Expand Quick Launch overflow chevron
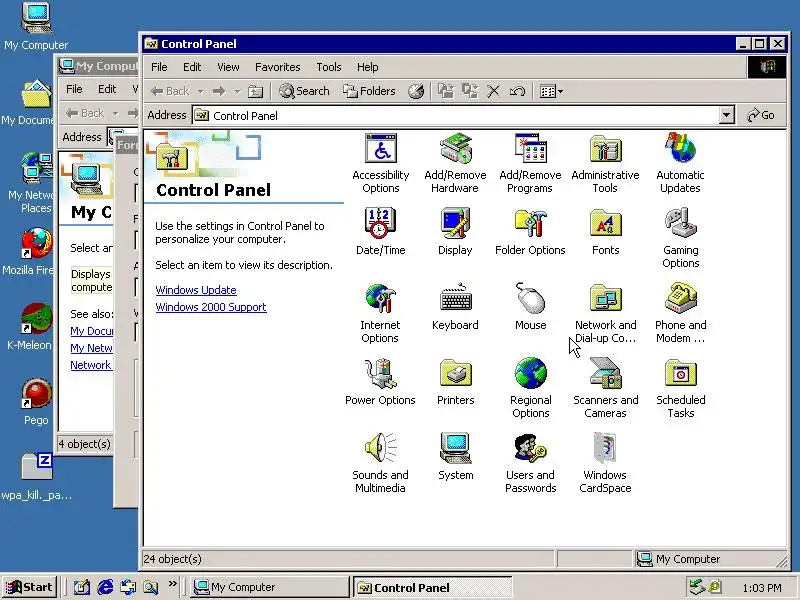 coord(172,584)
